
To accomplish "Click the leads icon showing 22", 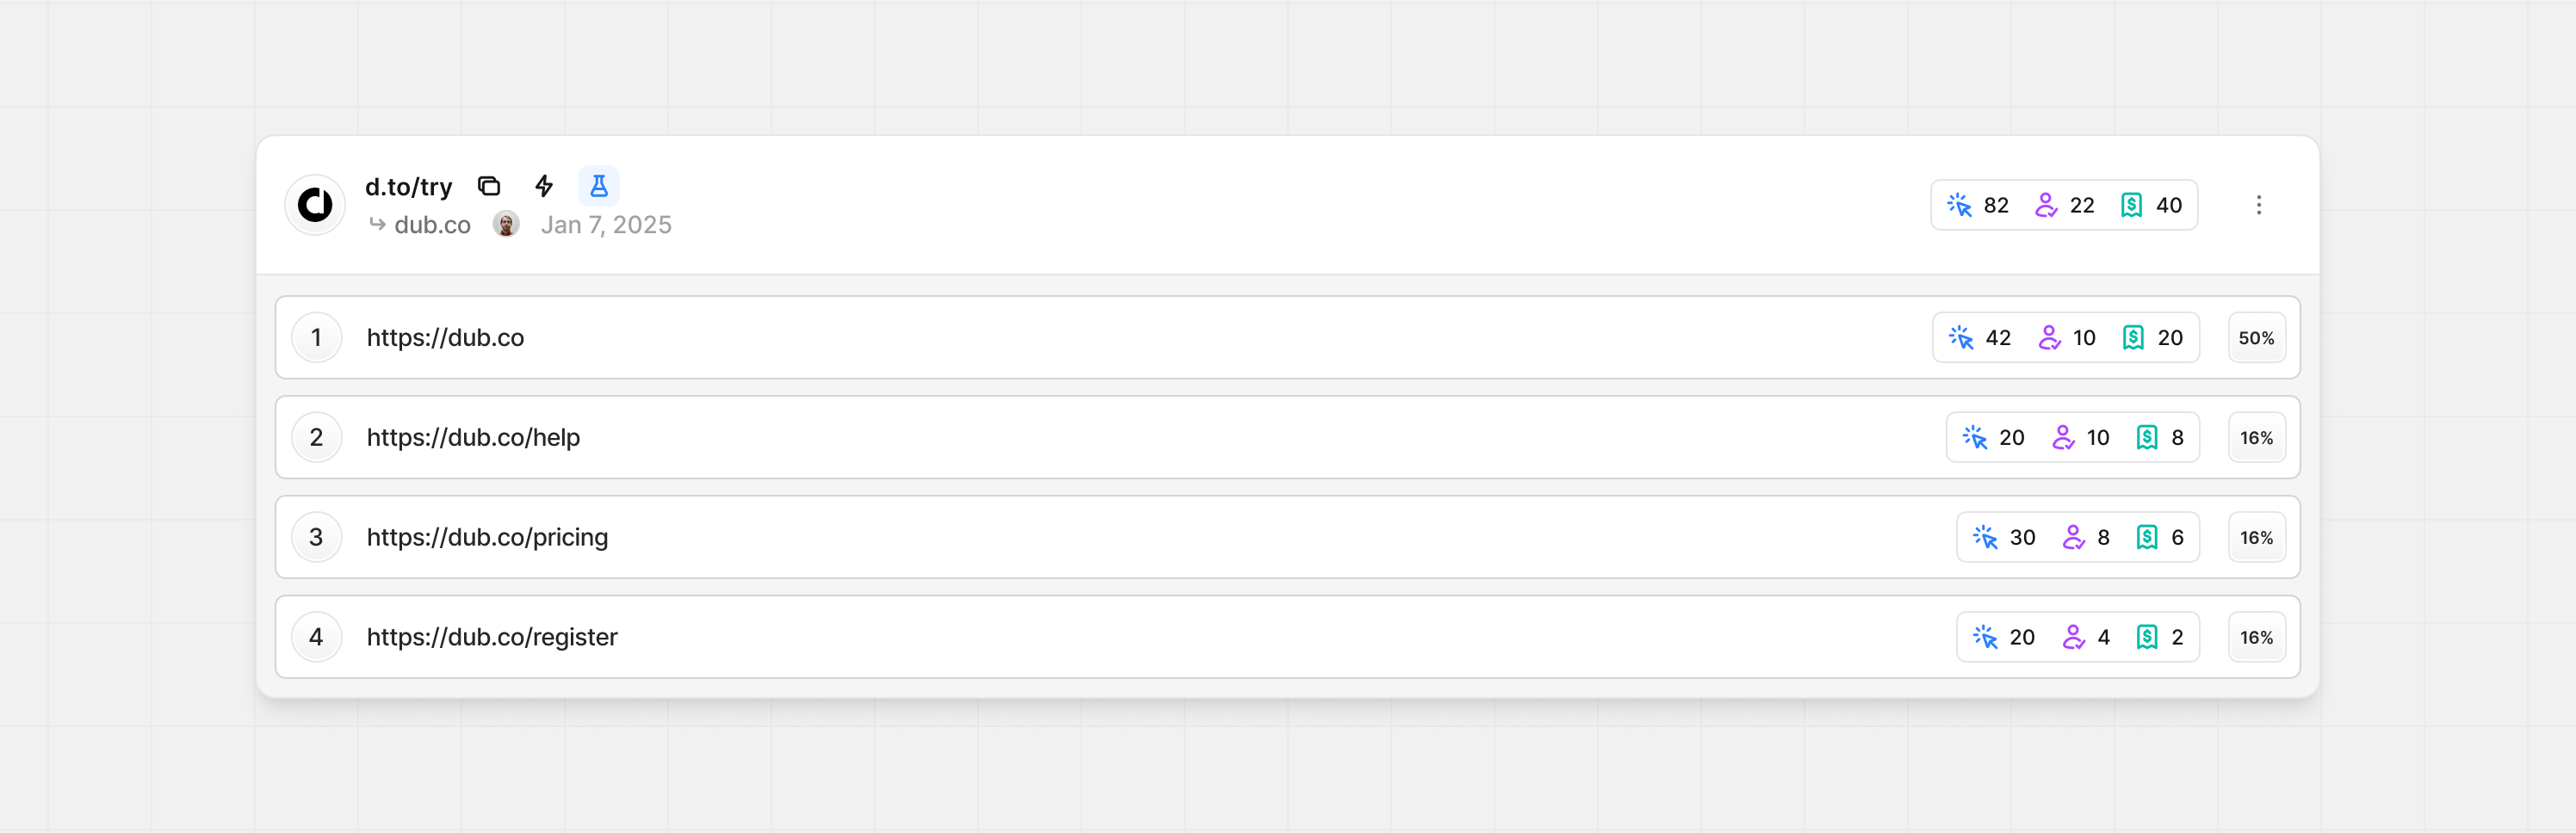I will pos(2046,205).
